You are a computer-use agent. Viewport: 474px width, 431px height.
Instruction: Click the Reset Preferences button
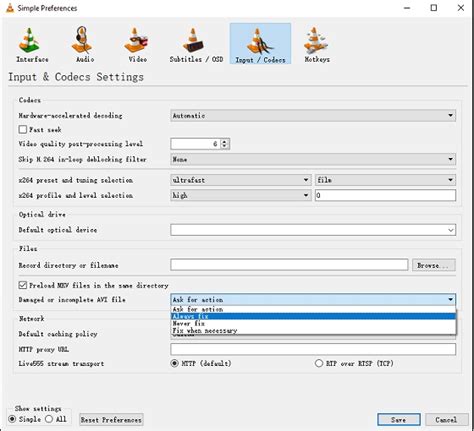(x=111, y=420)
